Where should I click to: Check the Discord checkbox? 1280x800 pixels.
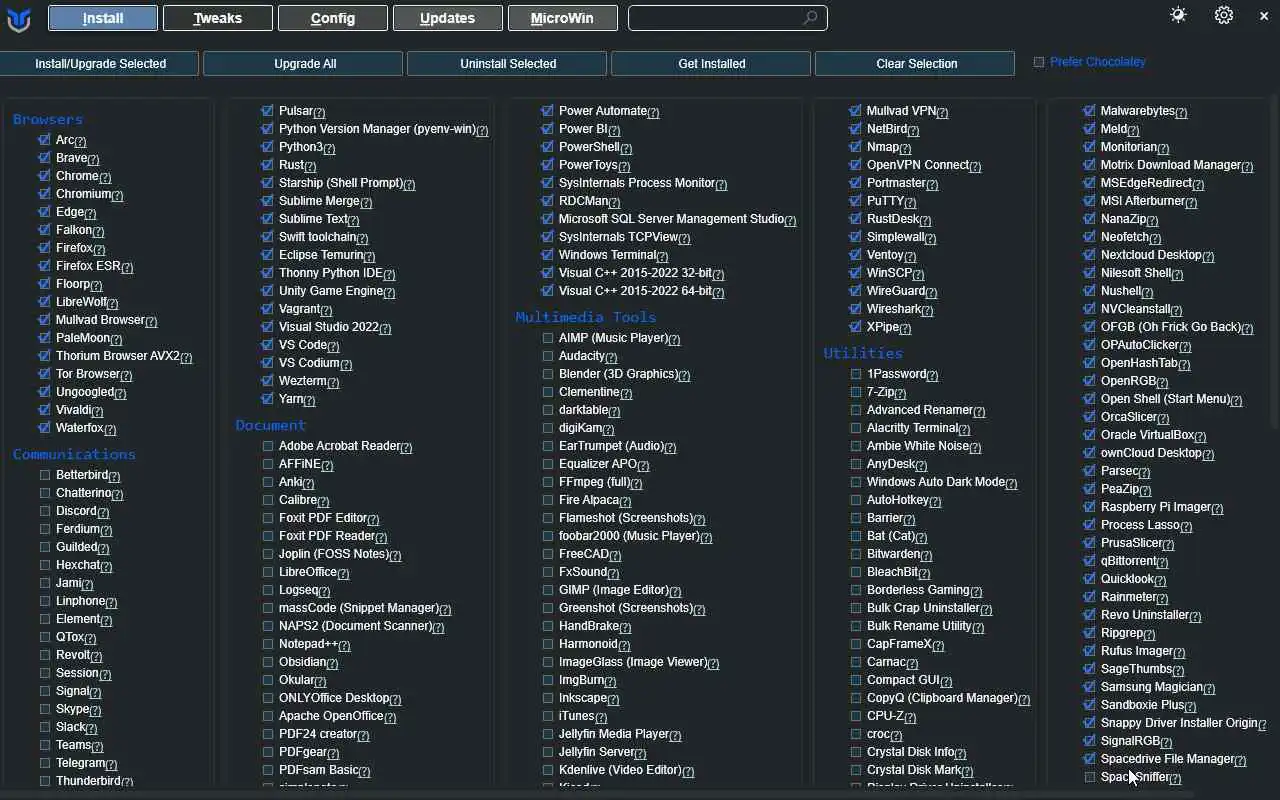coord(45,511)
